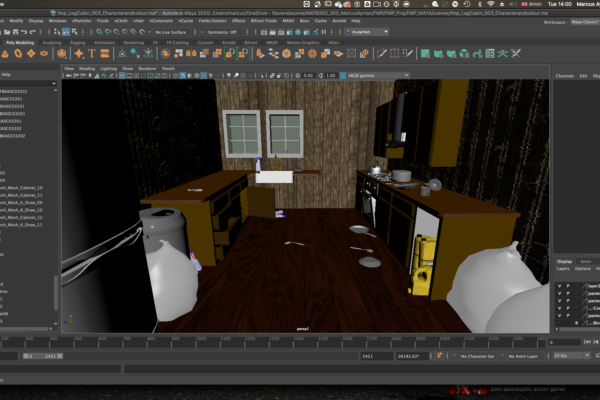The image size is (600, 400).
Task: Click the No Live Surface field
Action: pos(170,32)
